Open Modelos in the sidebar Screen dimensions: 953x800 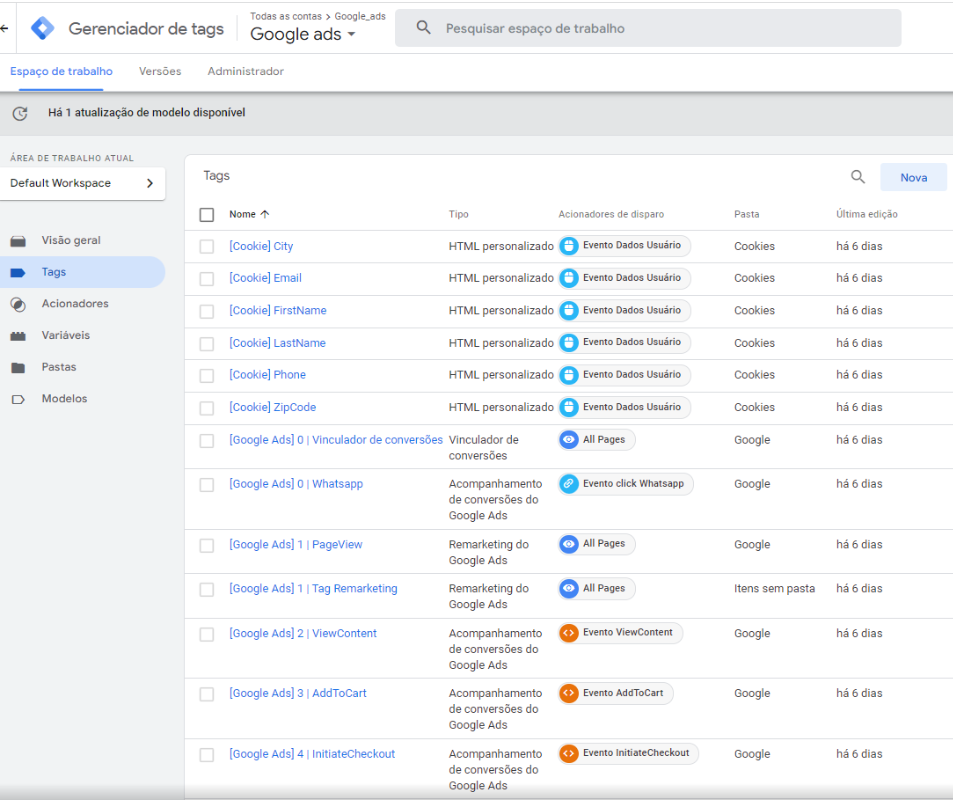[x=64, y=399]
